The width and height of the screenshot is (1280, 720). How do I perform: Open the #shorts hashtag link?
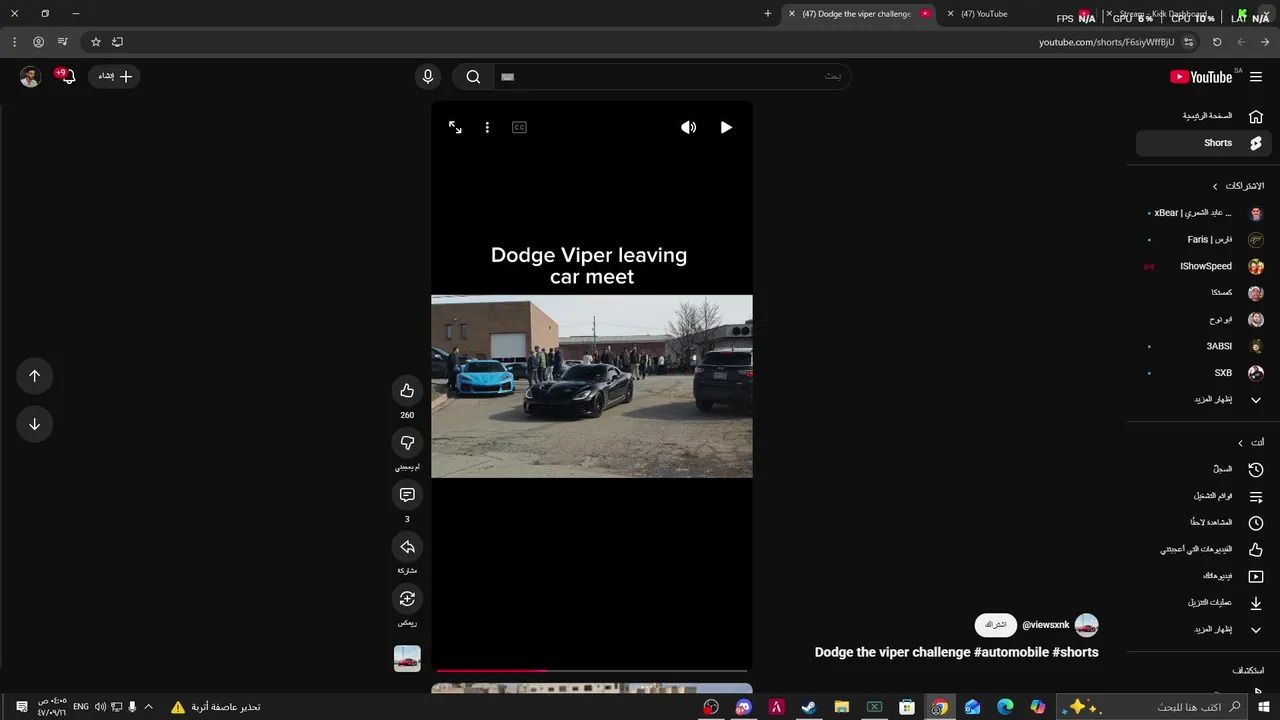[x=1075, y=652]
